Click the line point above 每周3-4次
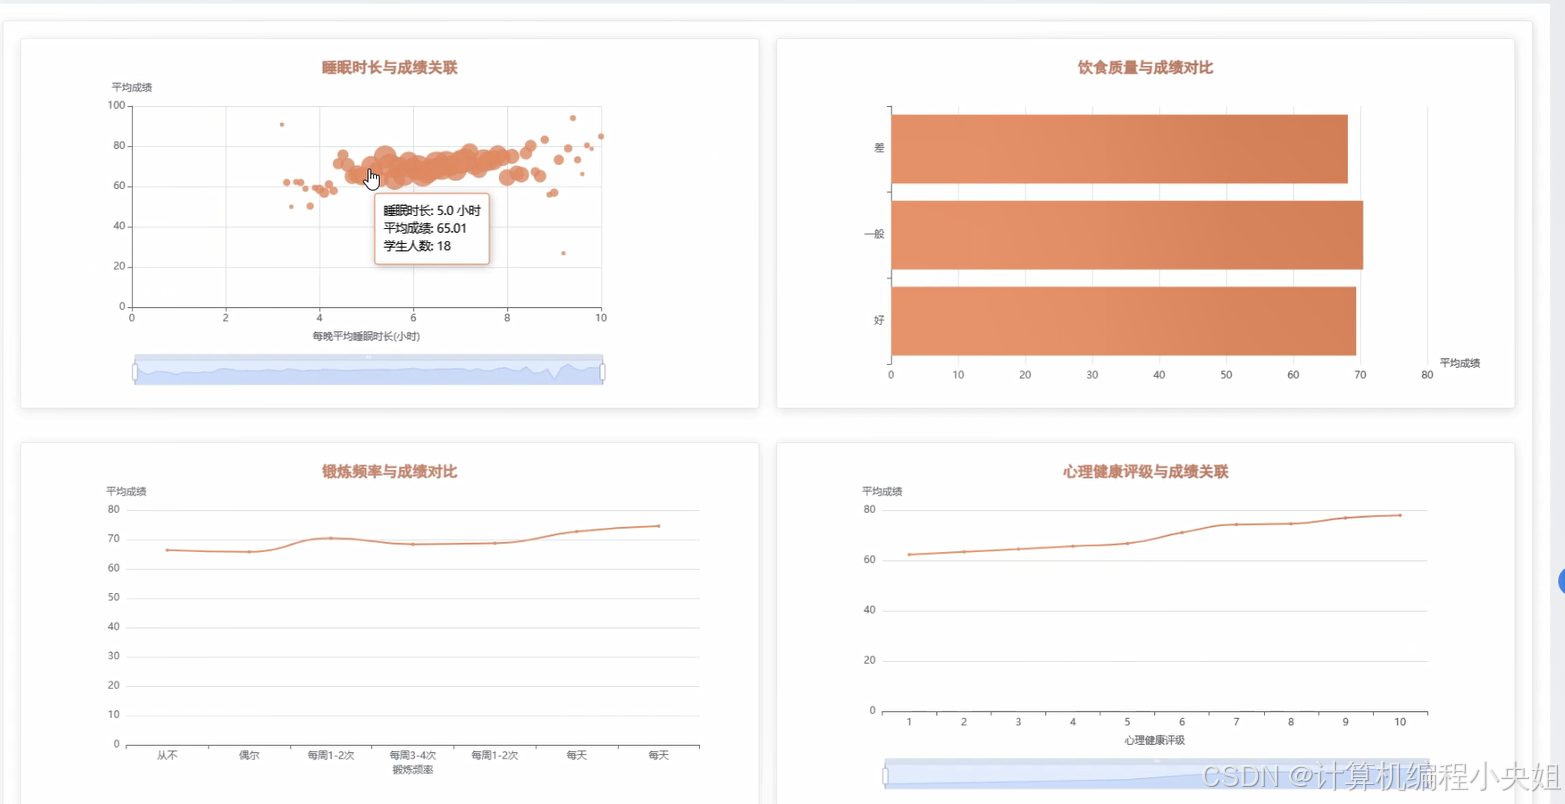 click(413, 544)
